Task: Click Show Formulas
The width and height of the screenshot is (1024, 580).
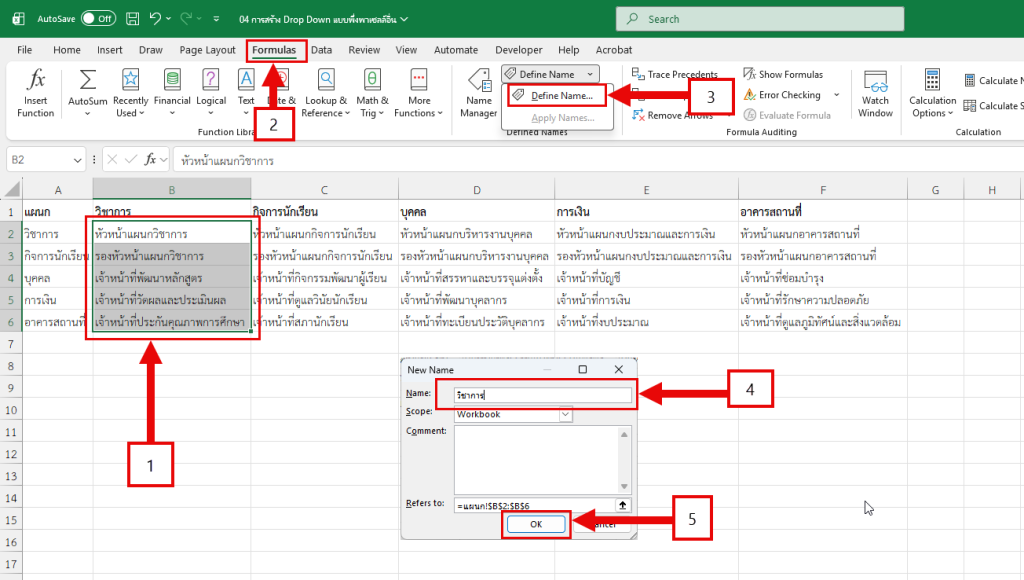Action: (x=783, y=74)
